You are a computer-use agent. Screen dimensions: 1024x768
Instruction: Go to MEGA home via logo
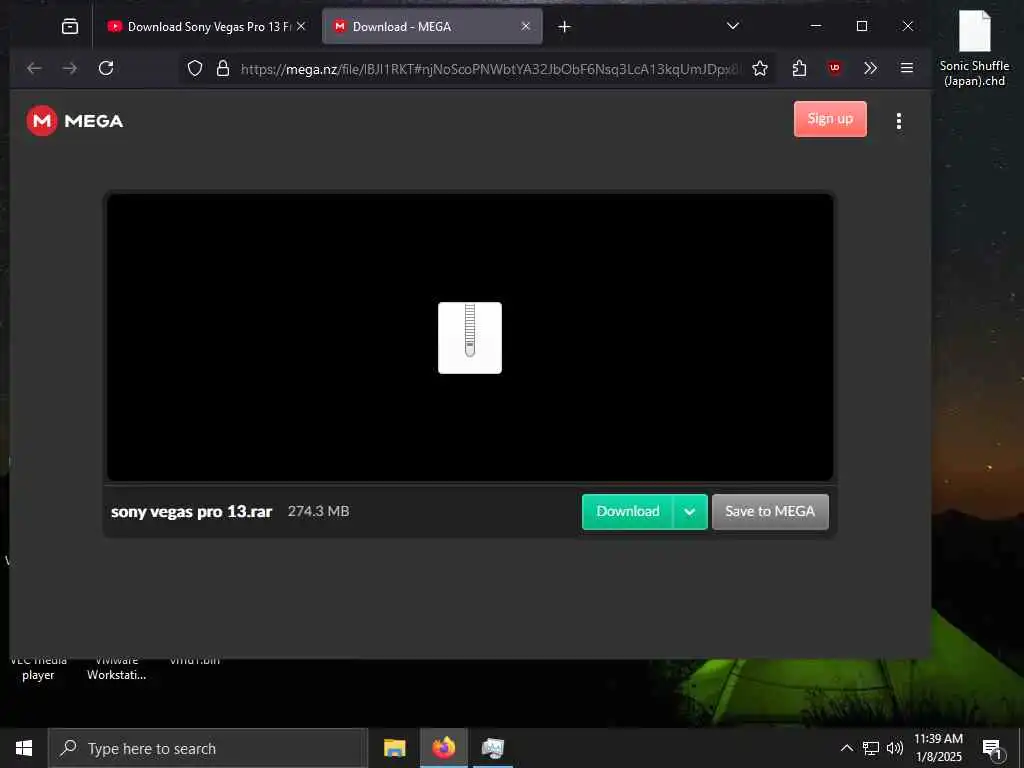[x=74, y=121]
